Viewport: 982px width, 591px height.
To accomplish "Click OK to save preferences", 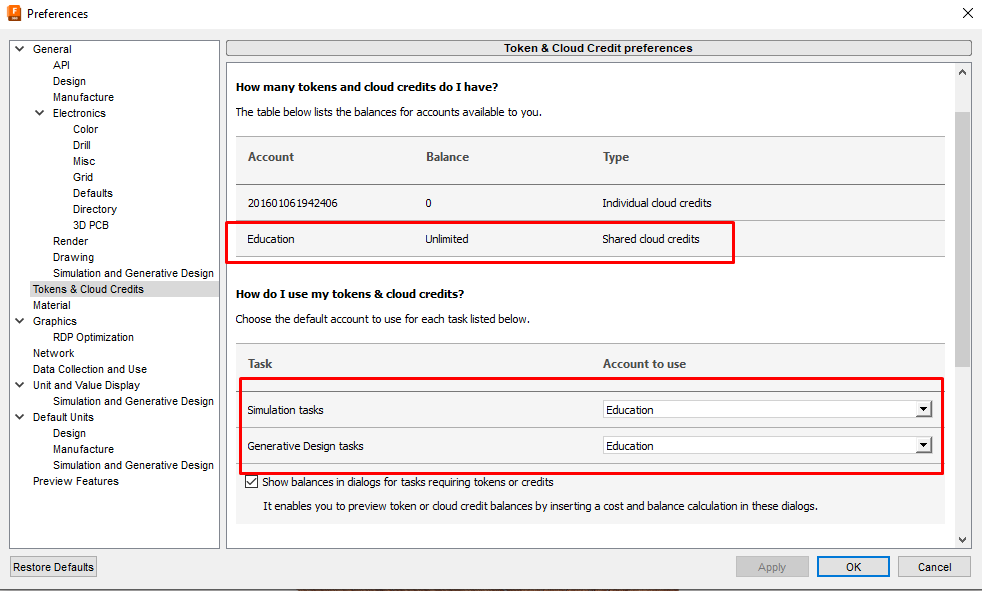I will [852, 566].
